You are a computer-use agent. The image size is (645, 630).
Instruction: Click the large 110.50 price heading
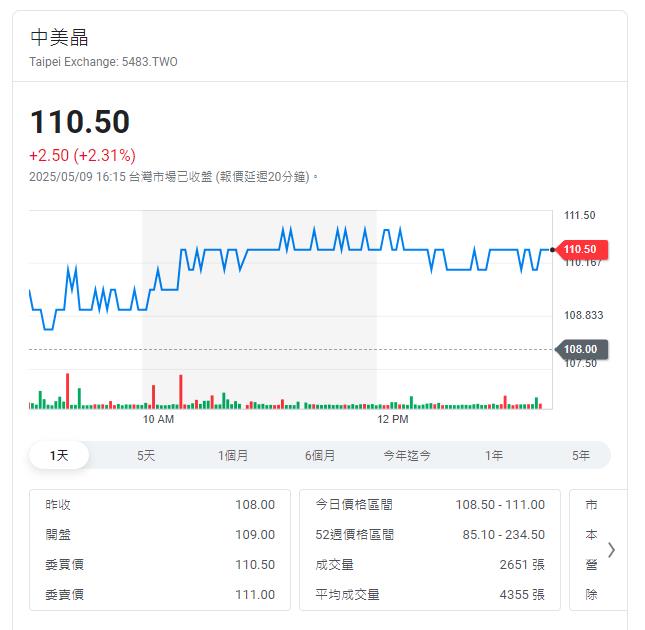[x=80, y=122]
